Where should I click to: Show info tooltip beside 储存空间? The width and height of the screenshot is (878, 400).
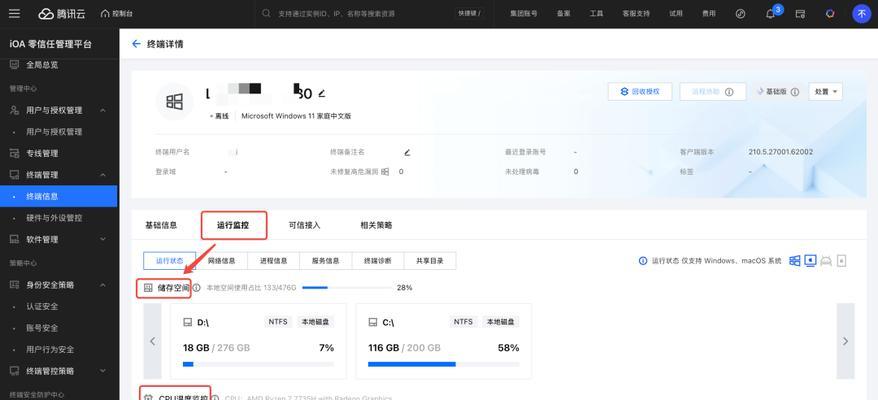[x=197, y=287]
